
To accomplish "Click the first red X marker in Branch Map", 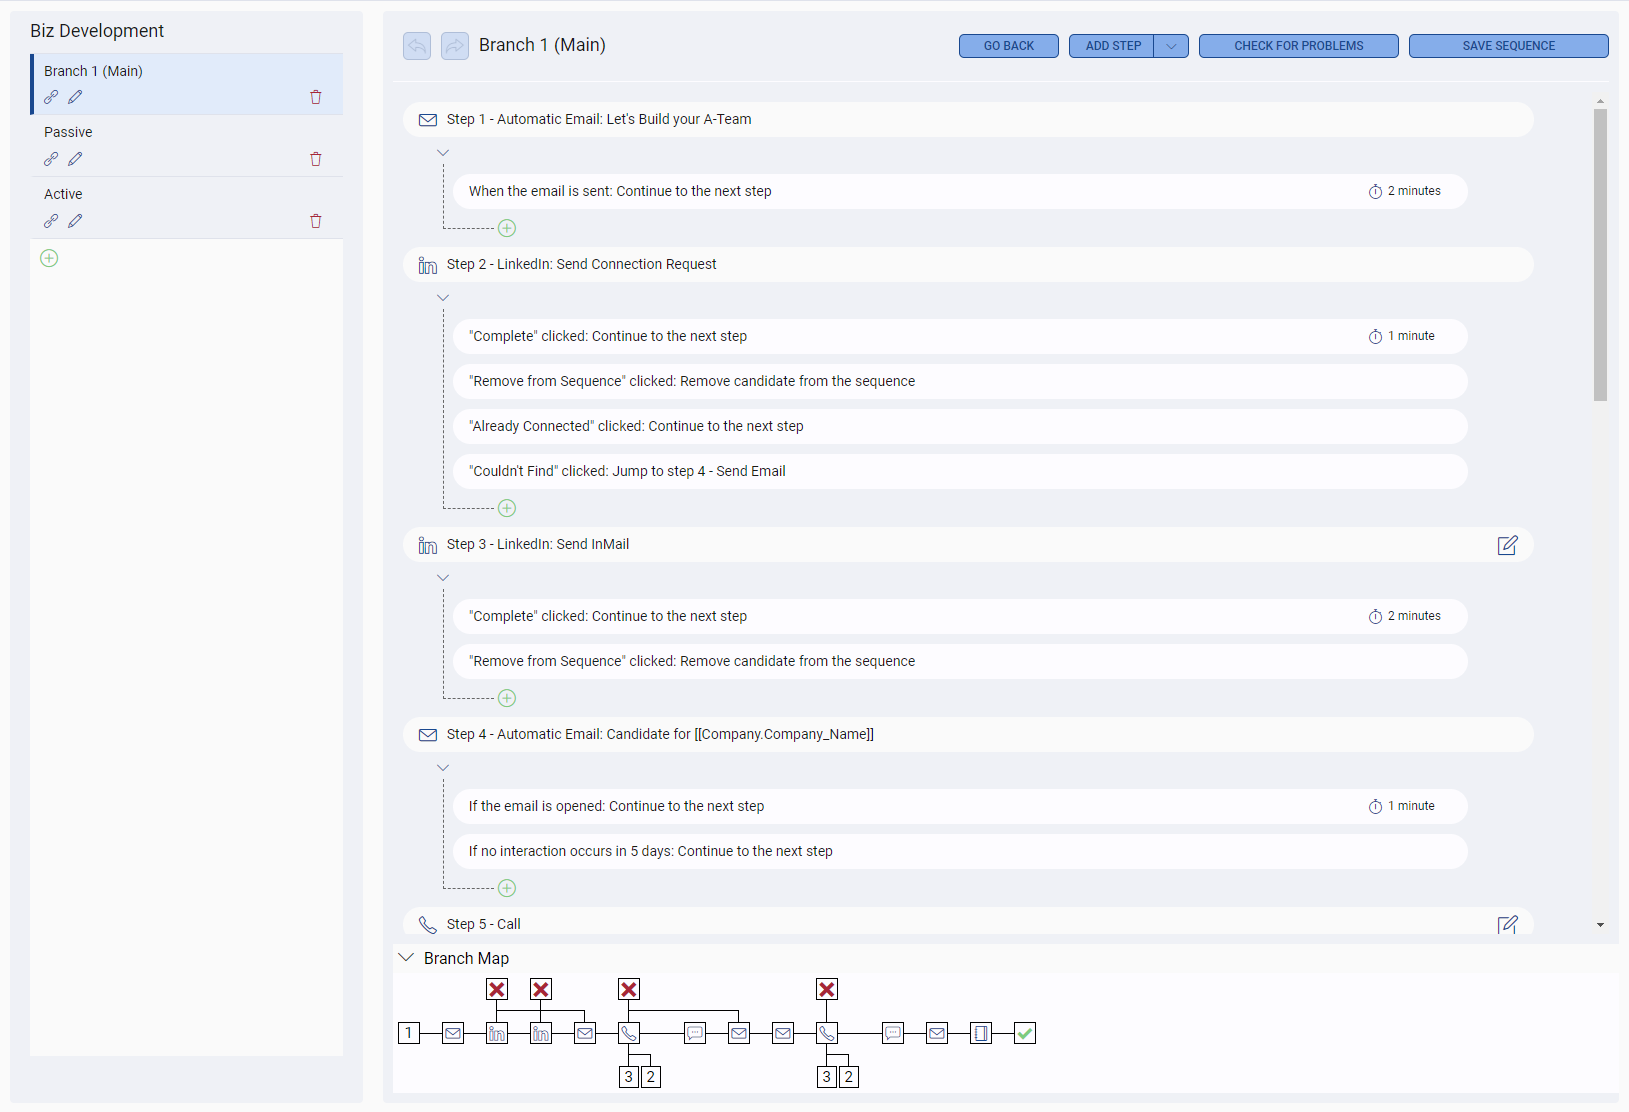I will pos(497,989).
